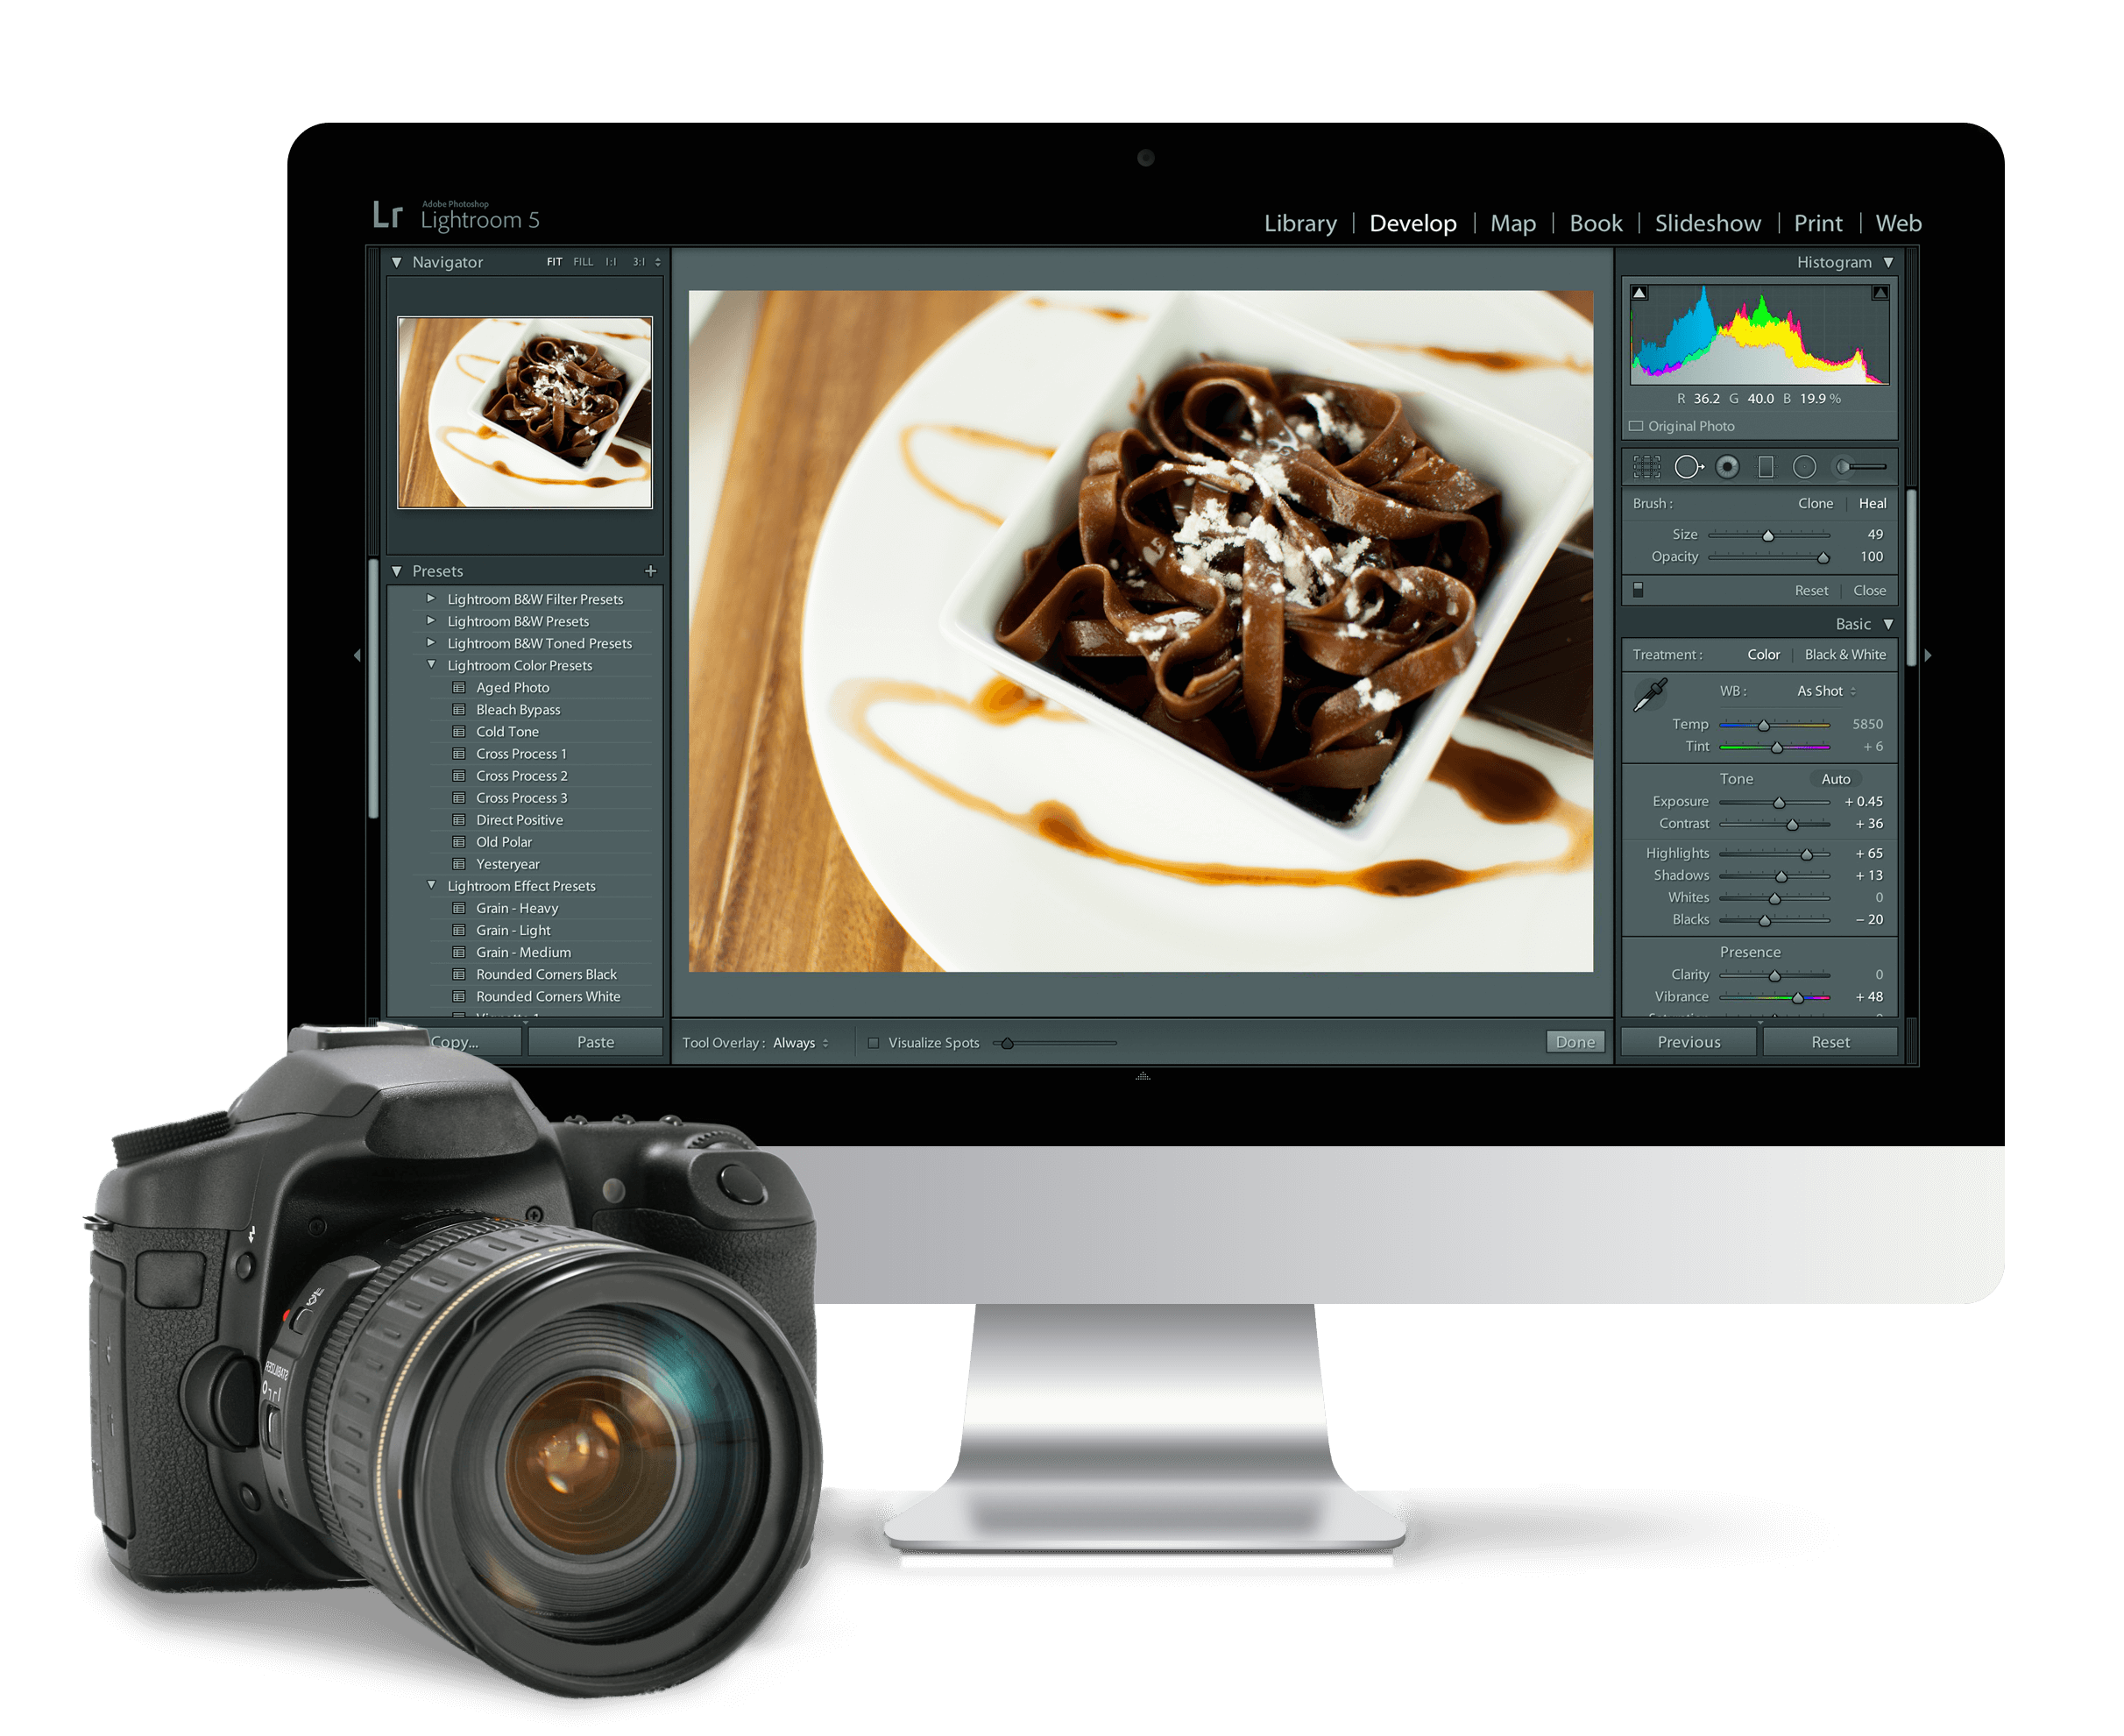2124x1736 pixels.
Task: Click the Visualize Spots threshold slider
Action: tap(1054, 1043)
